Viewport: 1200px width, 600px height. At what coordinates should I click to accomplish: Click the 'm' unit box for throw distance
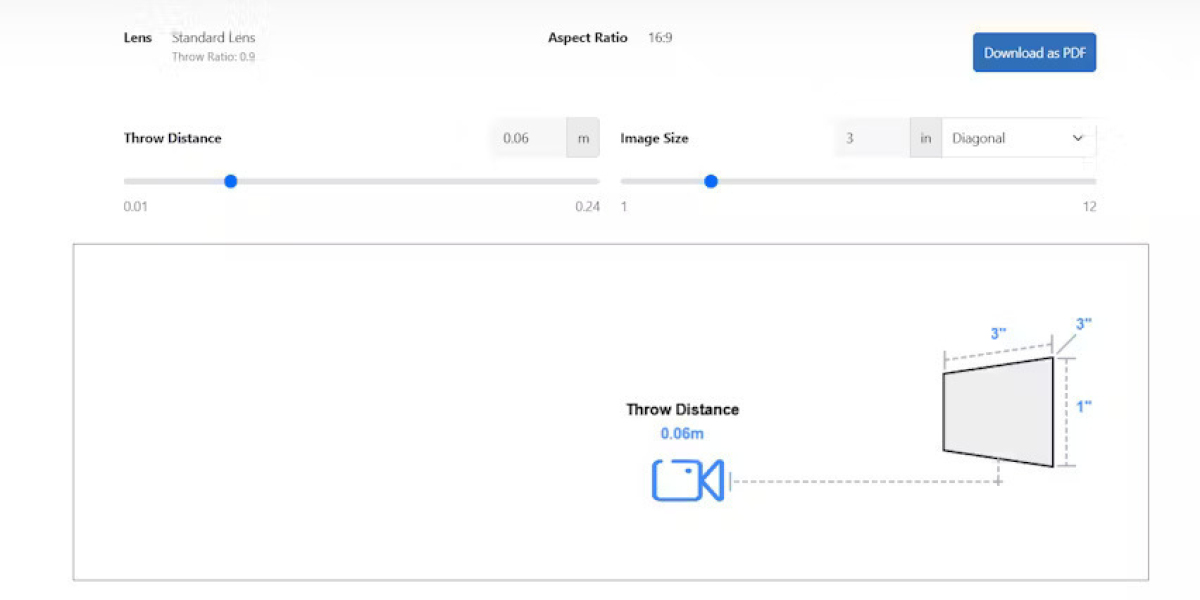583,138
